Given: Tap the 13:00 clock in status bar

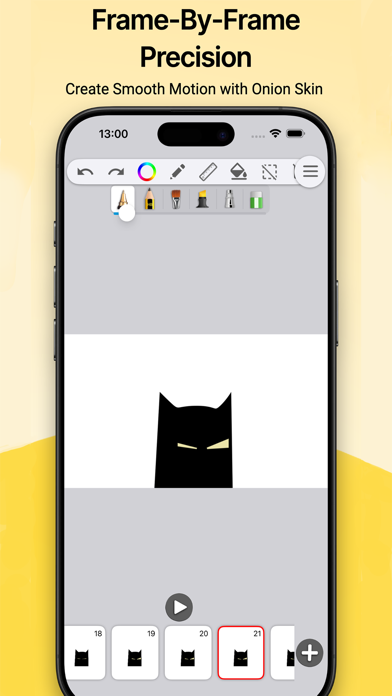Looking at the screenshot, I should point(113,134).
